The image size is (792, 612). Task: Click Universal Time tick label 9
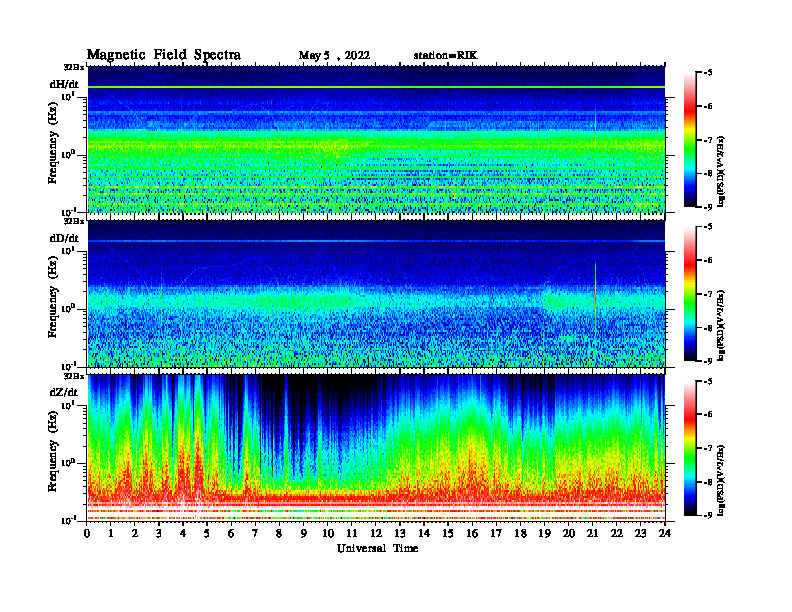click(x=303, y=533)
